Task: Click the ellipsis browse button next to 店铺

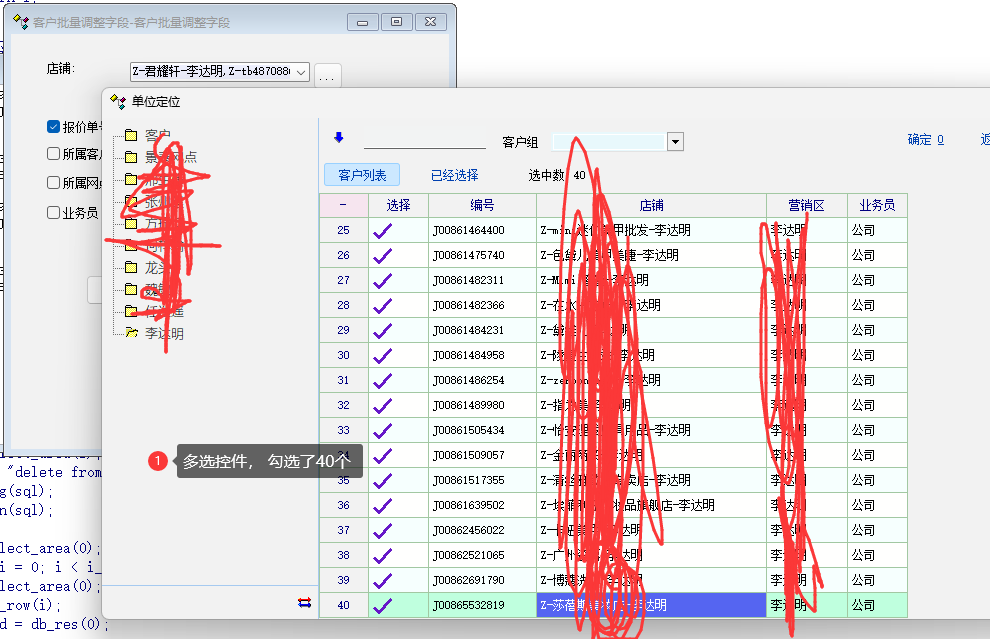Action: (x=328, y=74)
